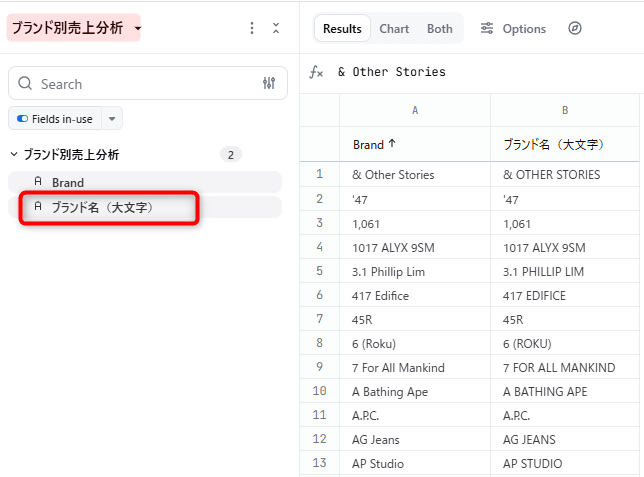Viewport: 644px width, 477px height.
Task: Click the field count badge 2
Action: (x=231, y=155)
